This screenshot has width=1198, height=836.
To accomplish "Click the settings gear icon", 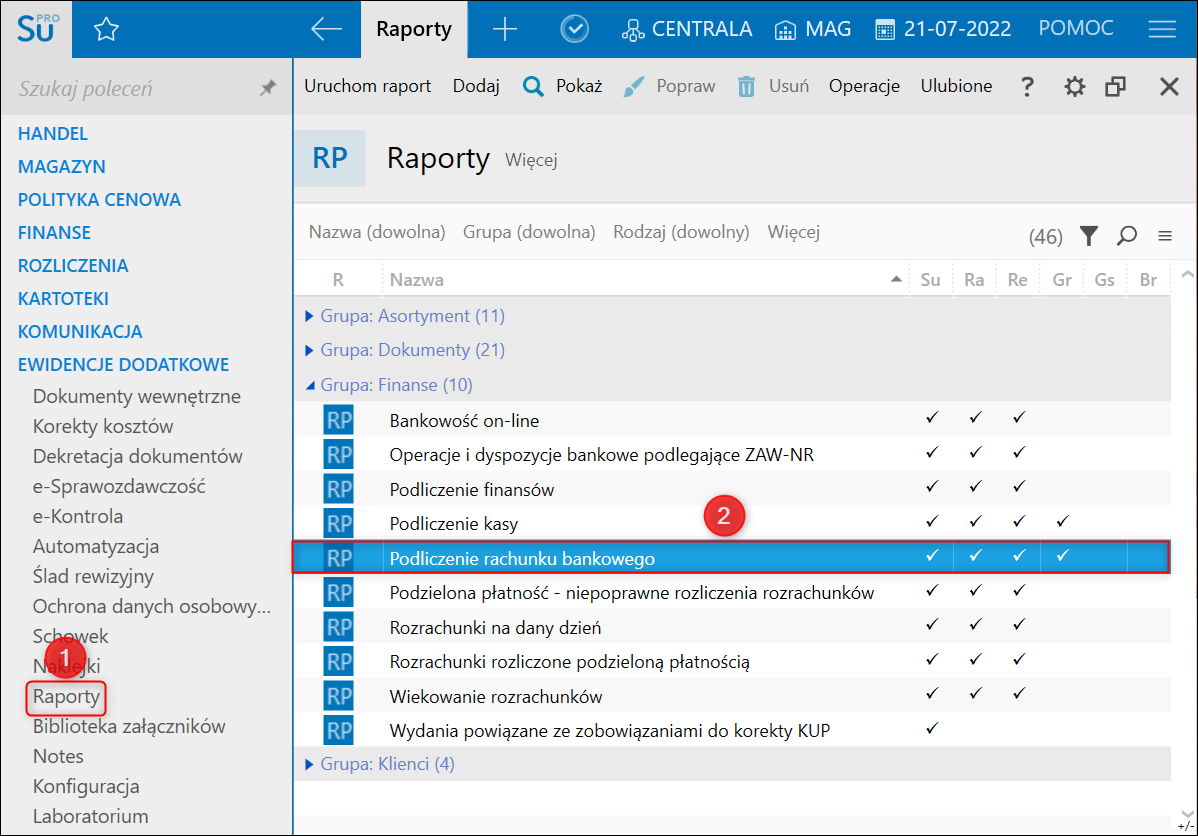I will coord(1074,87).
